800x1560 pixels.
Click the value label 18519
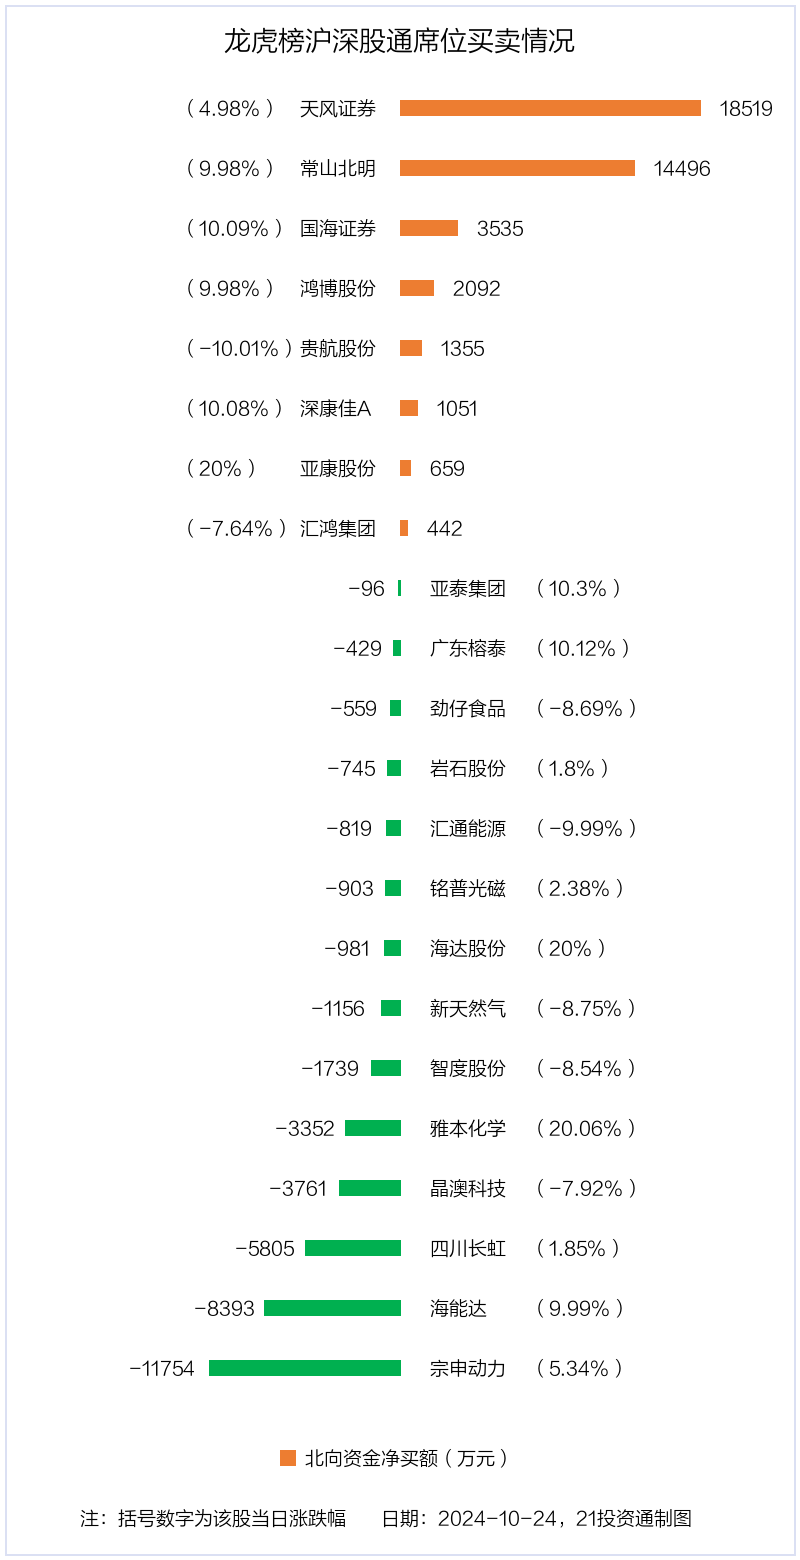click(746, 108)
